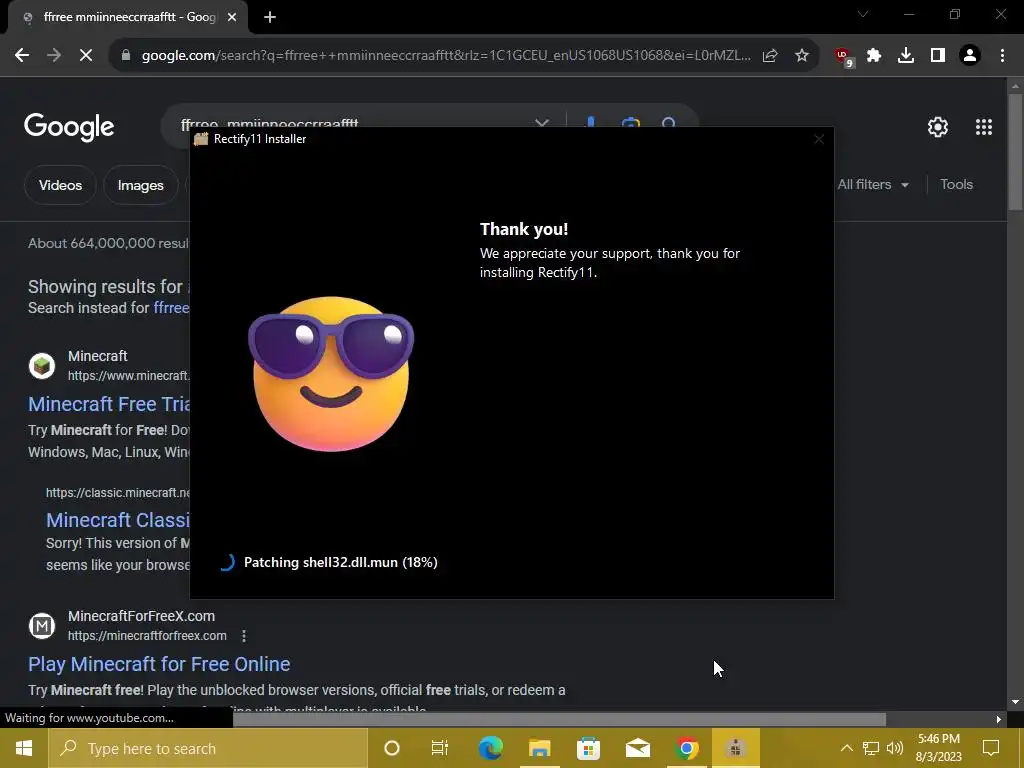The image size is (1024, 768).
Task: Click Patching shell32.dll.mun (18%) status text
Action: [x=340, y=562]
